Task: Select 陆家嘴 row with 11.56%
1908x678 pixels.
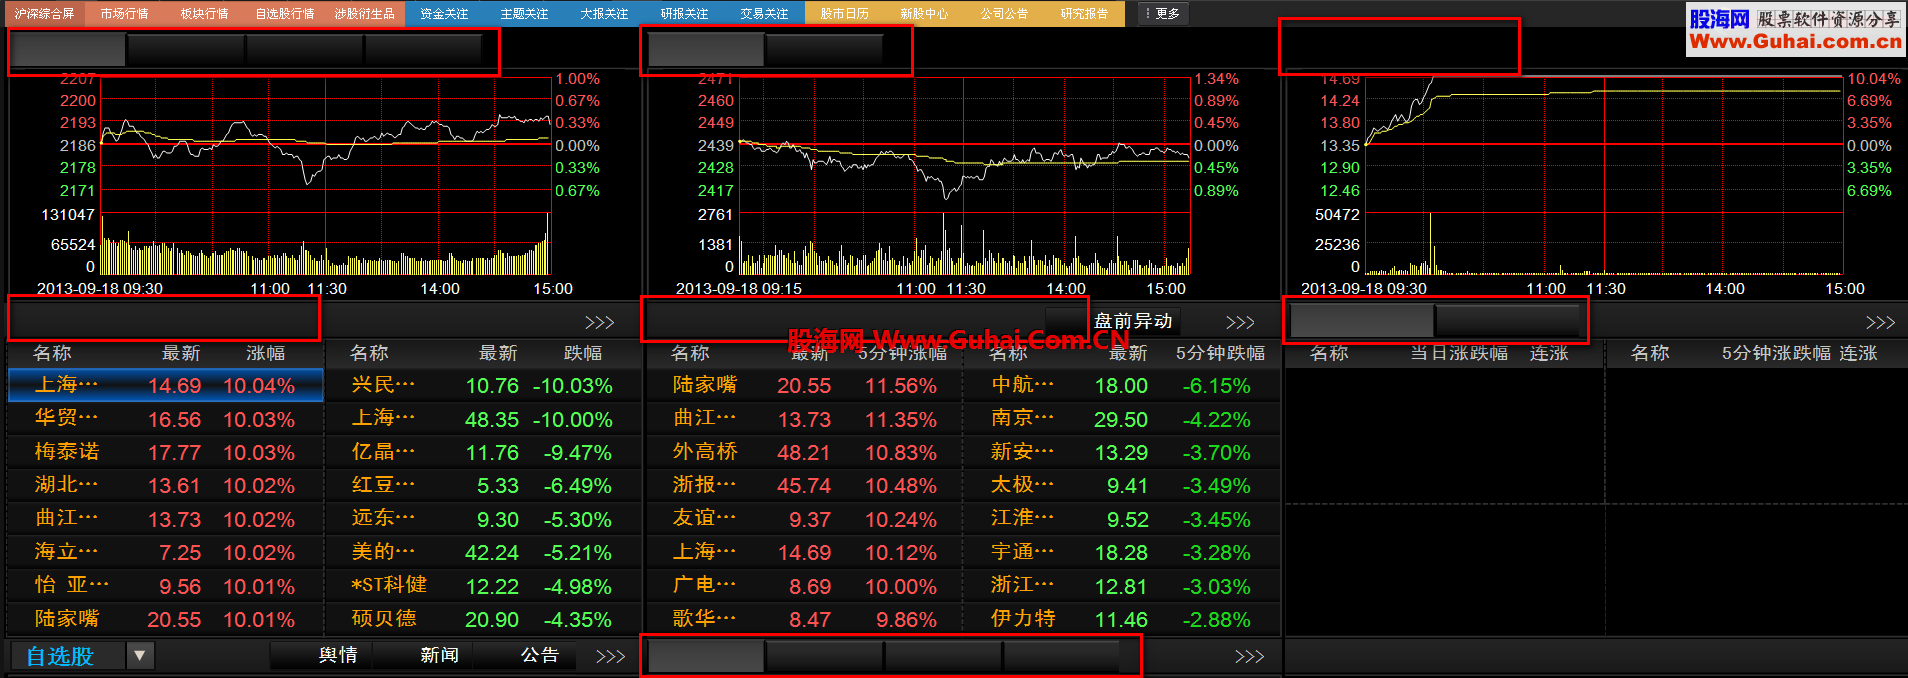Action: pyautogui.click(x=804, y=385)
